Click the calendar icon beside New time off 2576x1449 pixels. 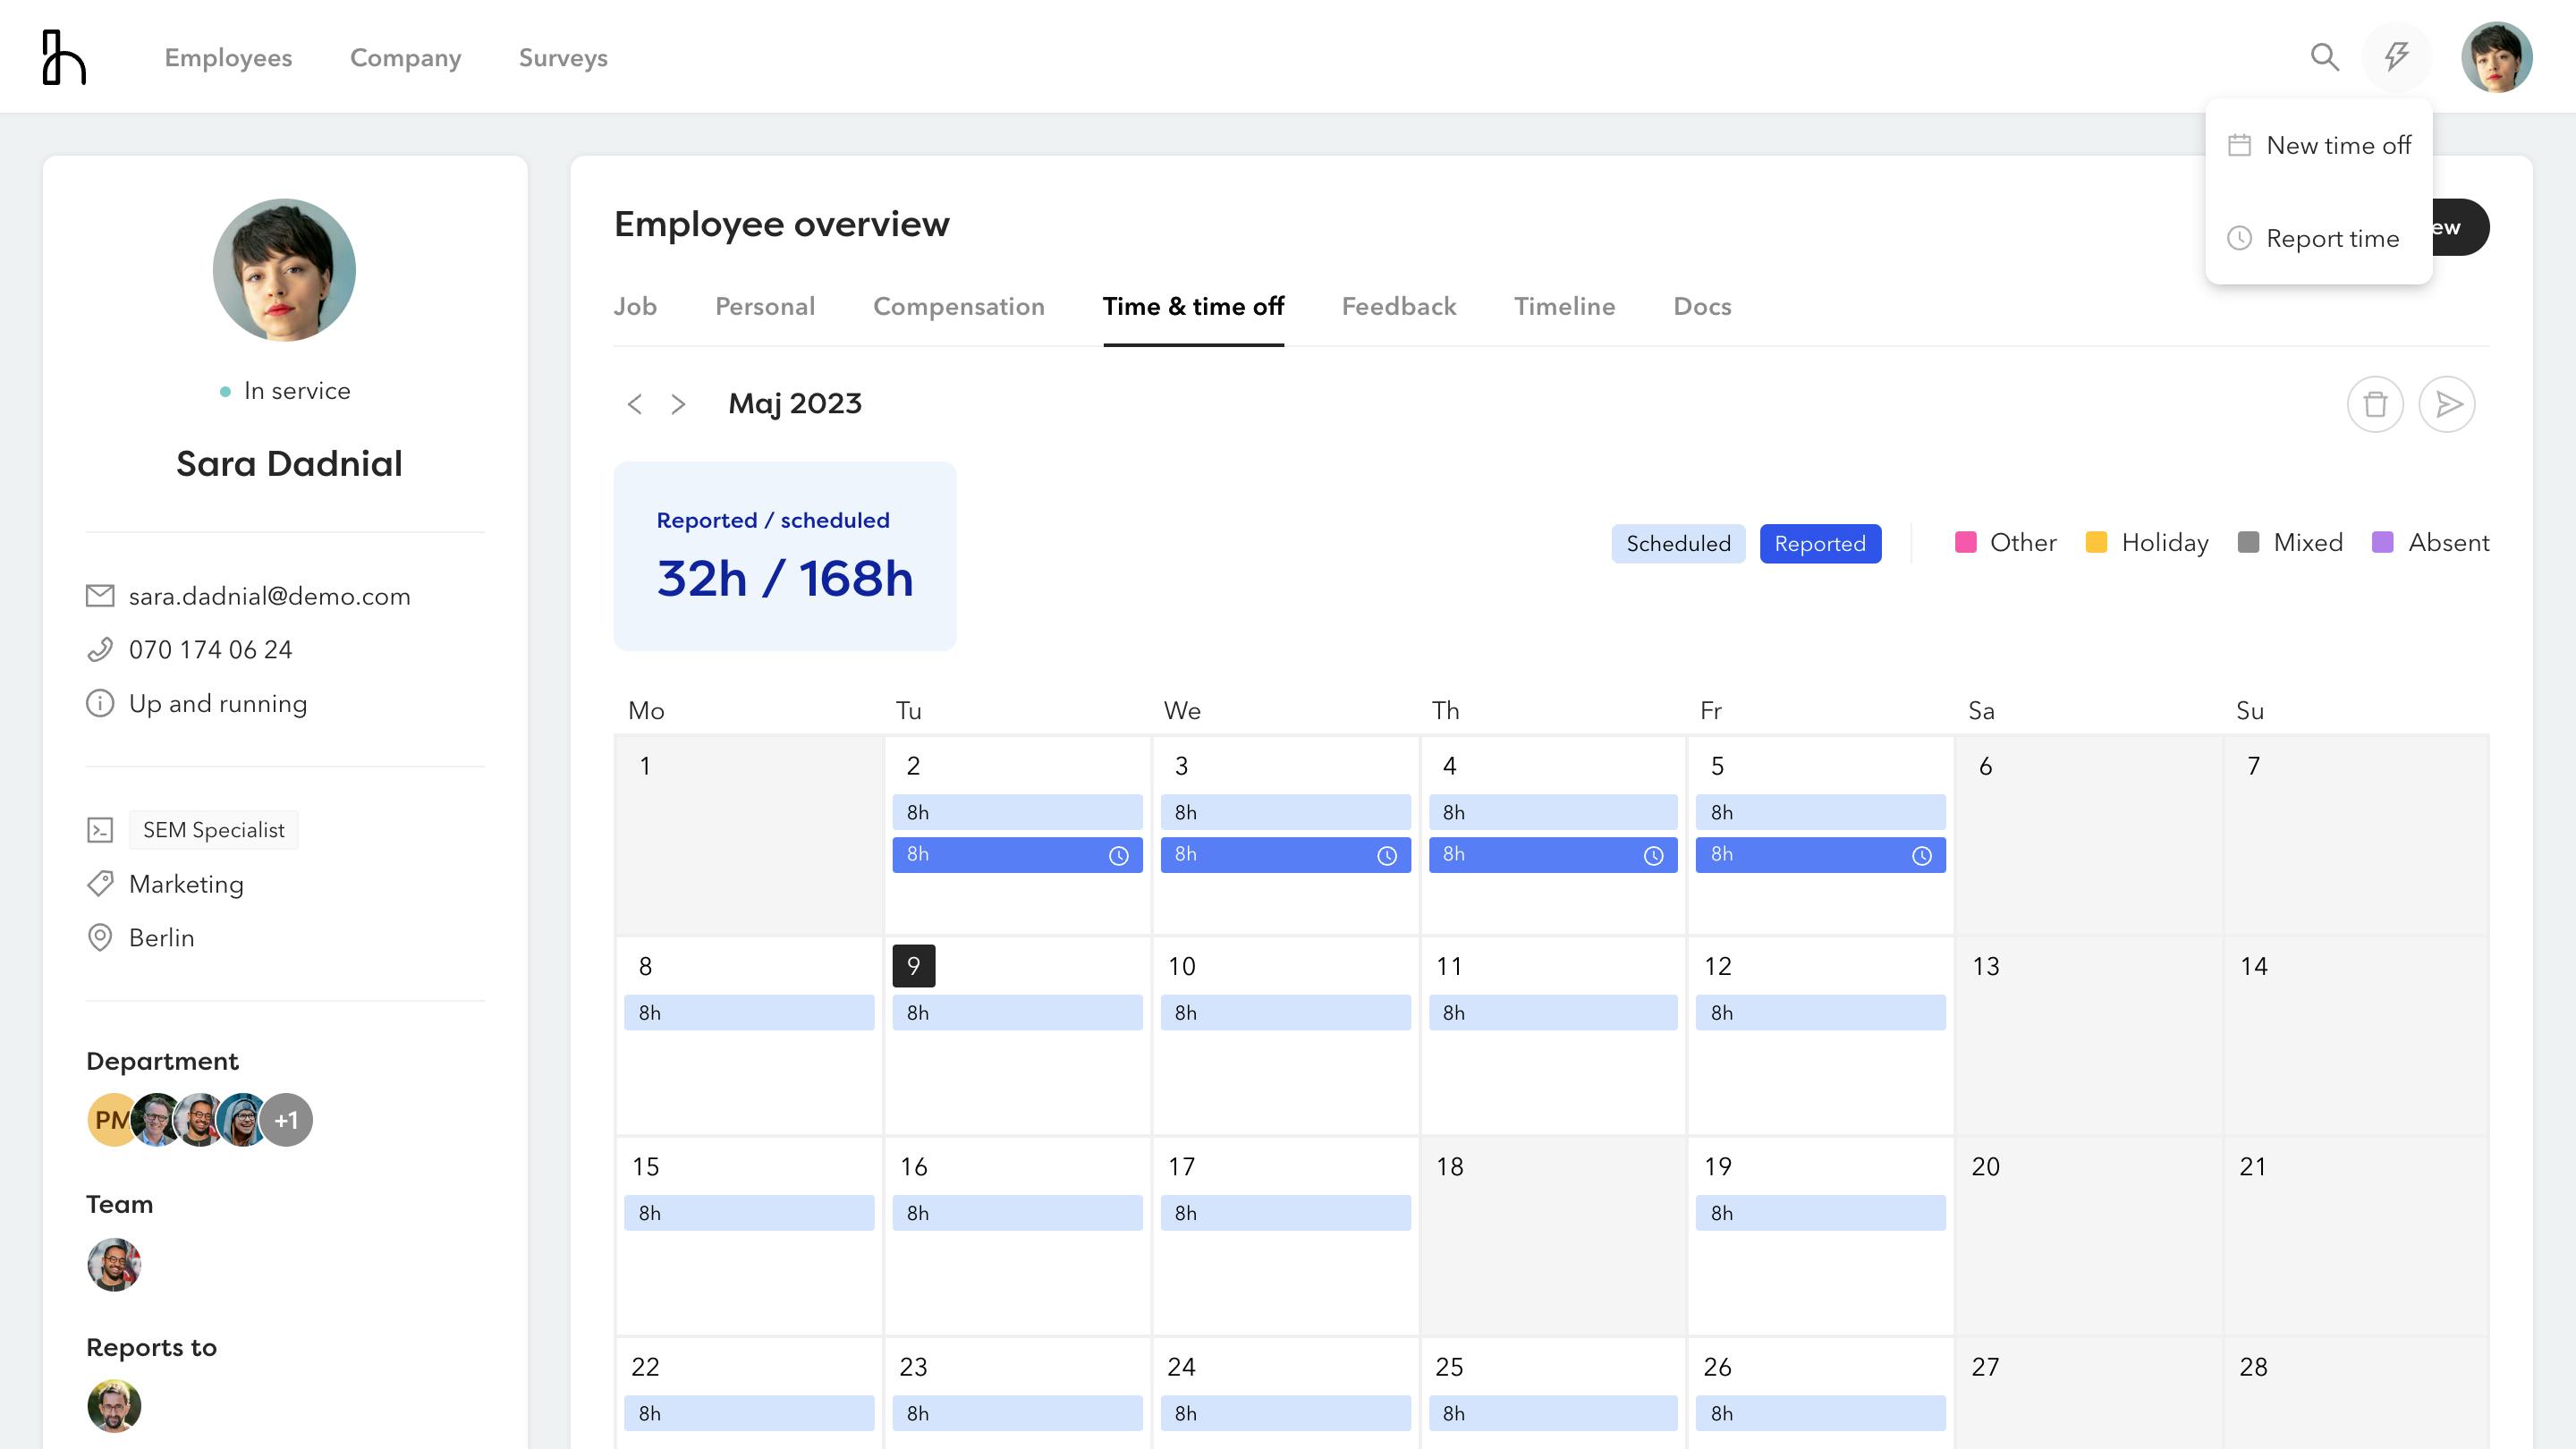[x=2239, y=146]
